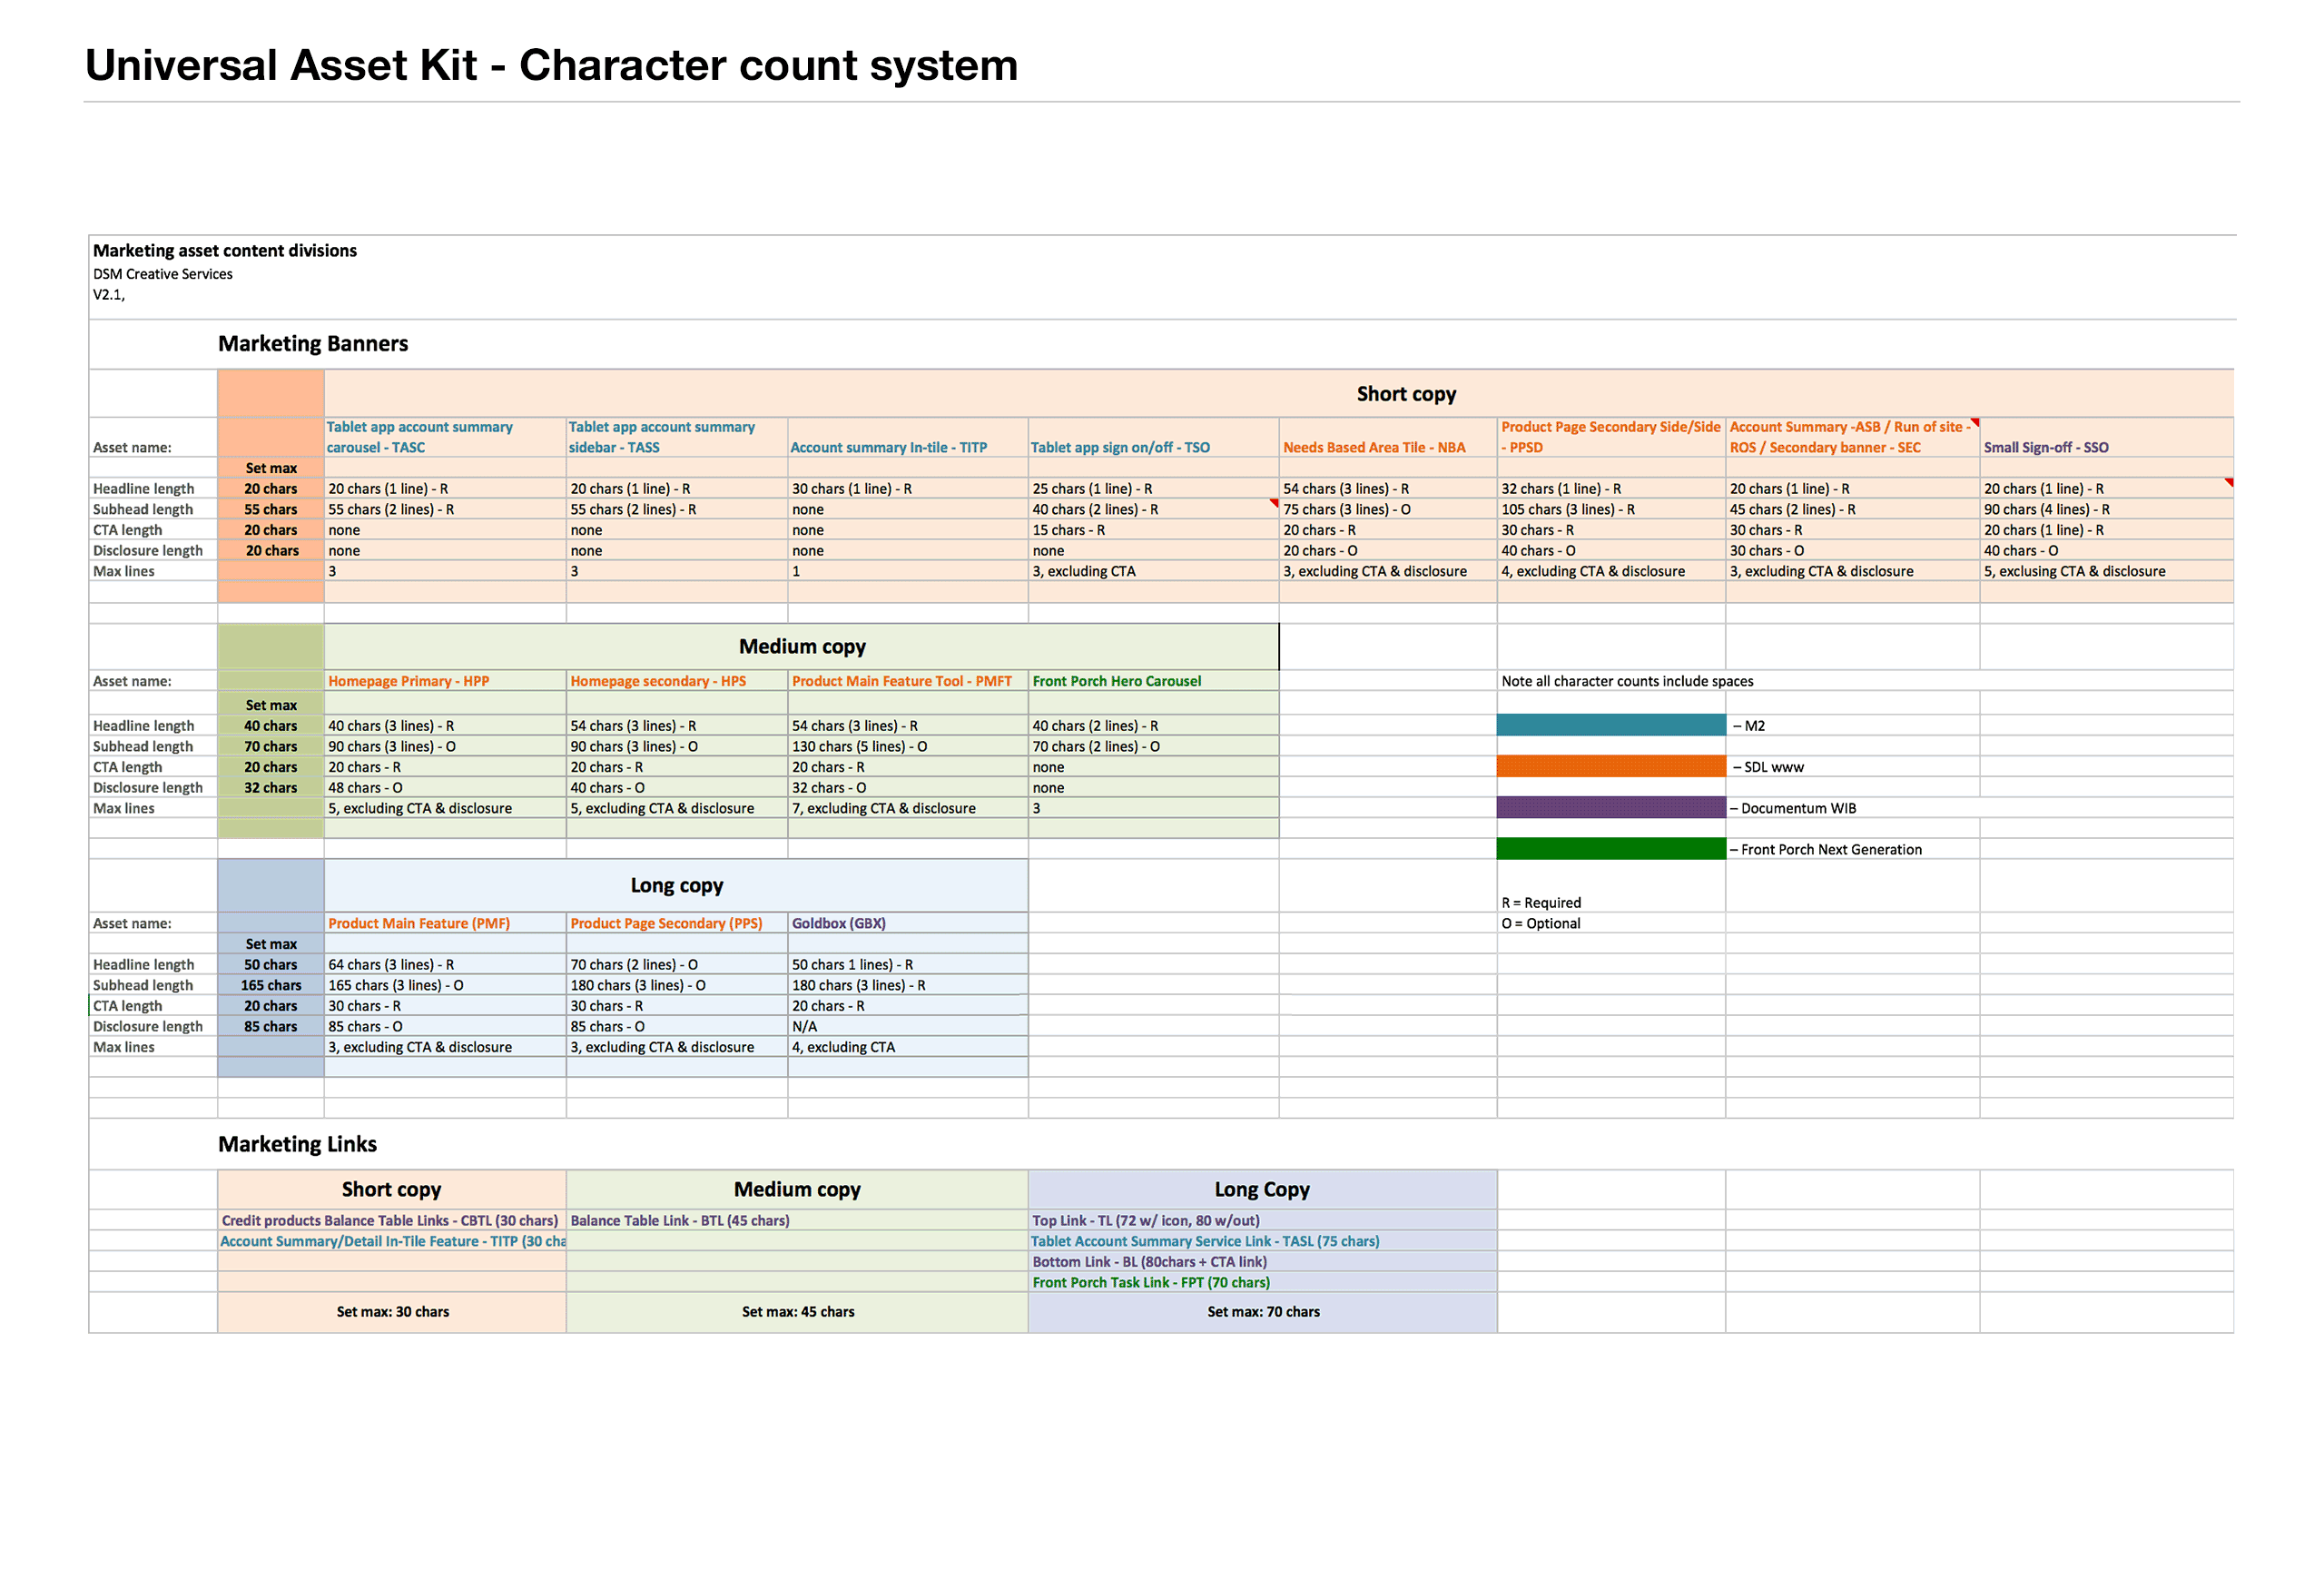
Task: Click Product Main Feature (PMF) column header
Action: point(418,923)
